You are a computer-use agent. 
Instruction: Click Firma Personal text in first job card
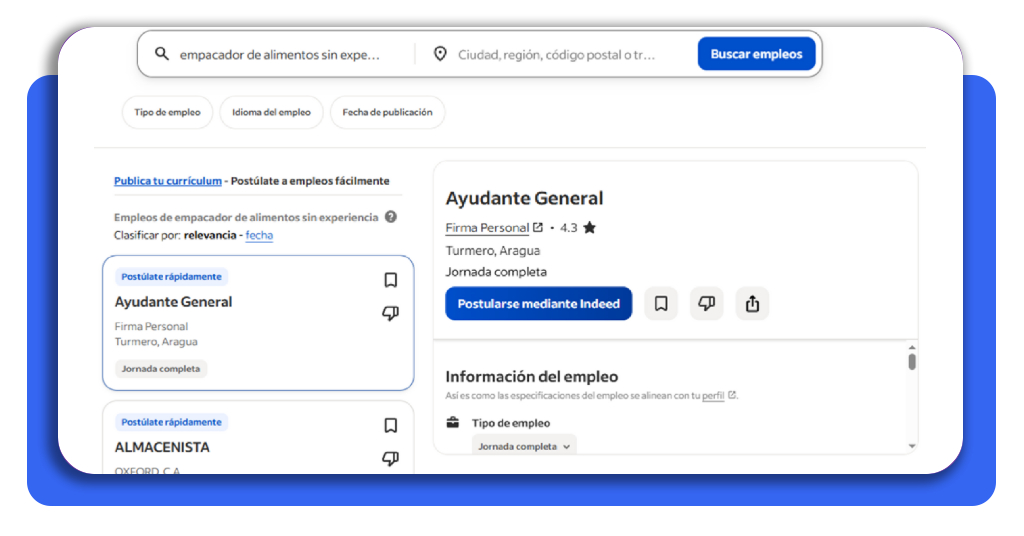click(152, 326)
